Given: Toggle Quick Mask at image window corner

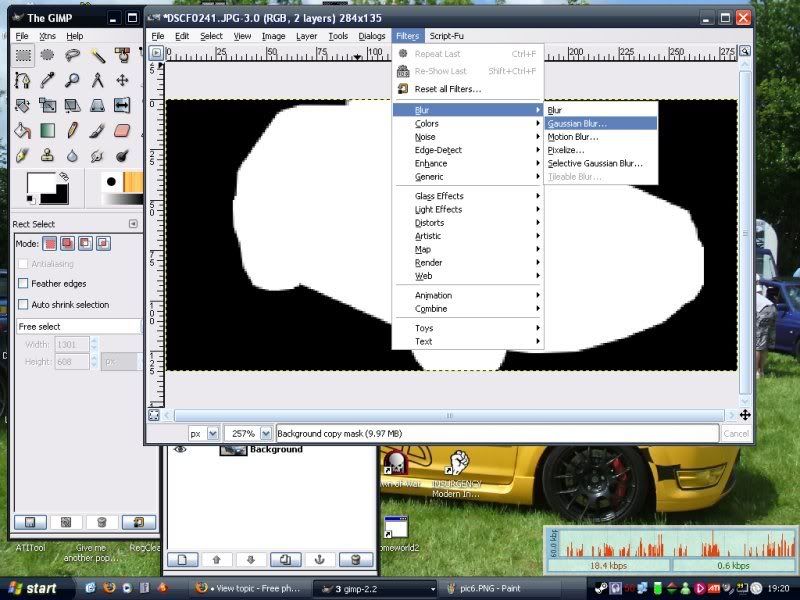Looking at the screenshot, I should click(x=154, y=415).
